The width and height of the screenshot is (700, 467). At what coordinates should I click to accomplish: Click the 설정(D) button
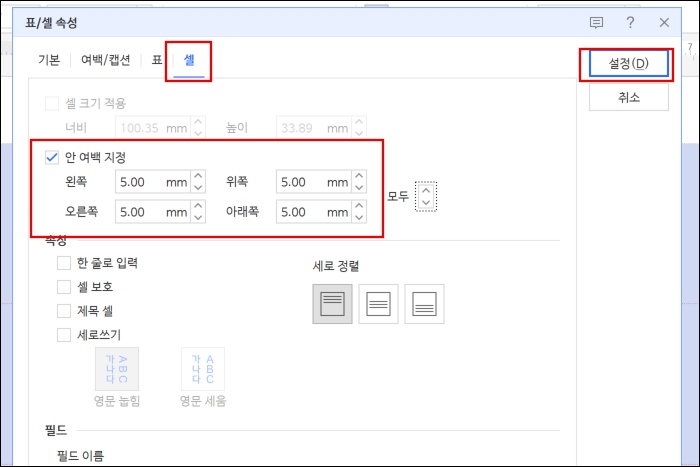coord(629,63)
